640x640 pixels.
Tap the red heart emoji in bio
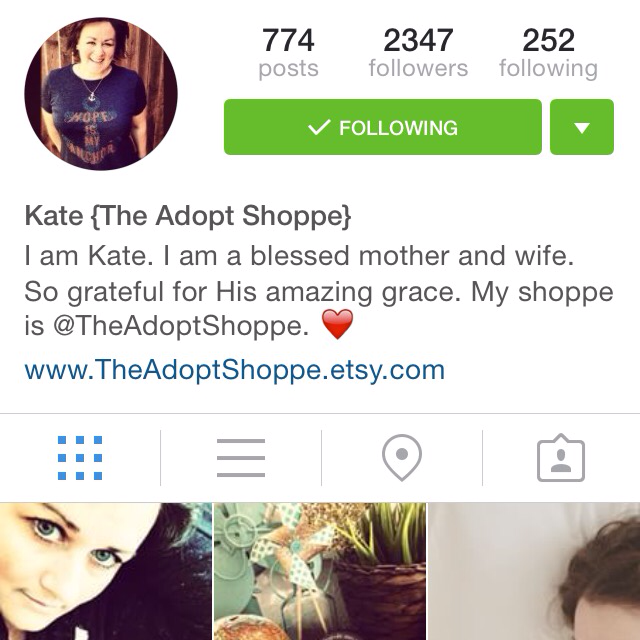[x=337, y=324]
